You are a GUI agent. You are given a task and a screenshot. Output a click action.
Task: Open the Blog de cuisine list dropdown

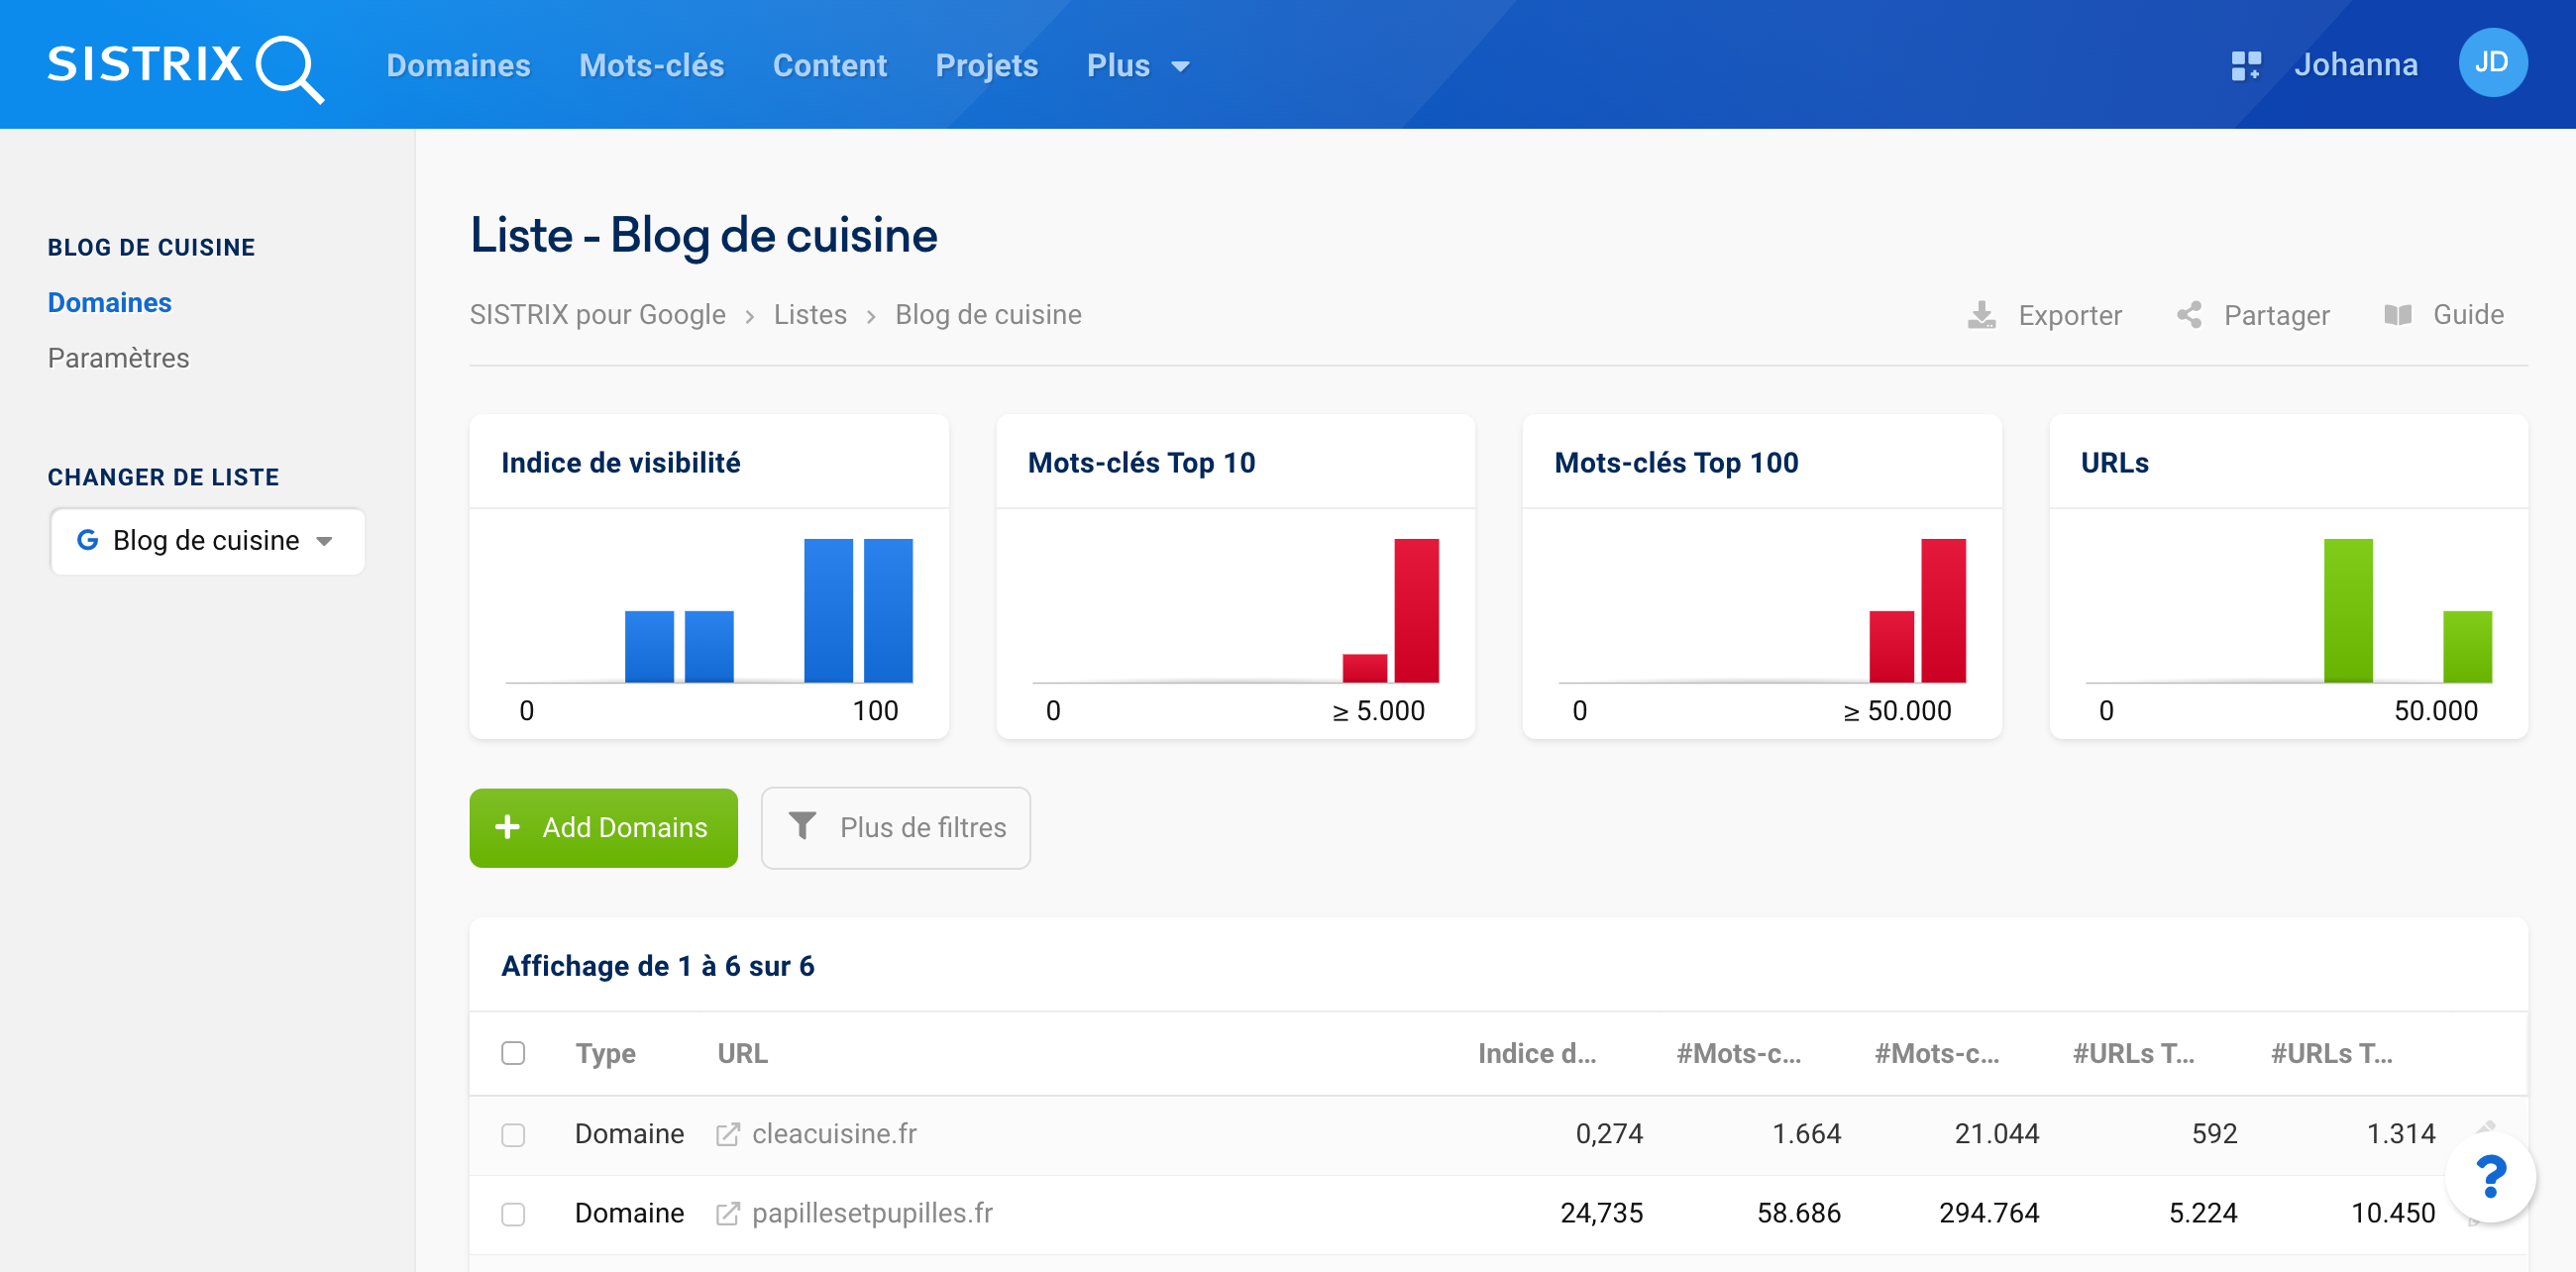tap(208, 541)
